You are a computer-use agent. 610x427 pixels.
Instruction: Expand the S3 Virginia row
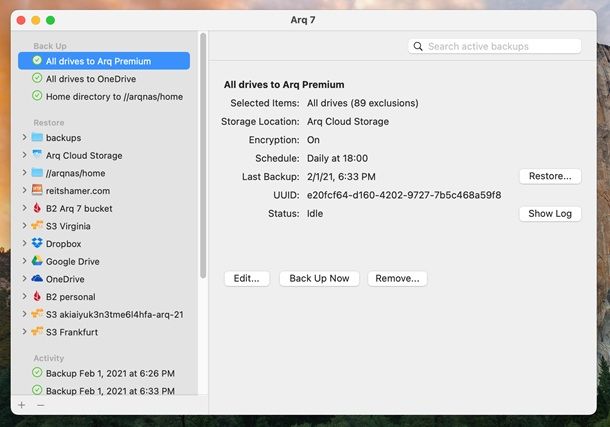pyautogui.click(x=24, y=226)
